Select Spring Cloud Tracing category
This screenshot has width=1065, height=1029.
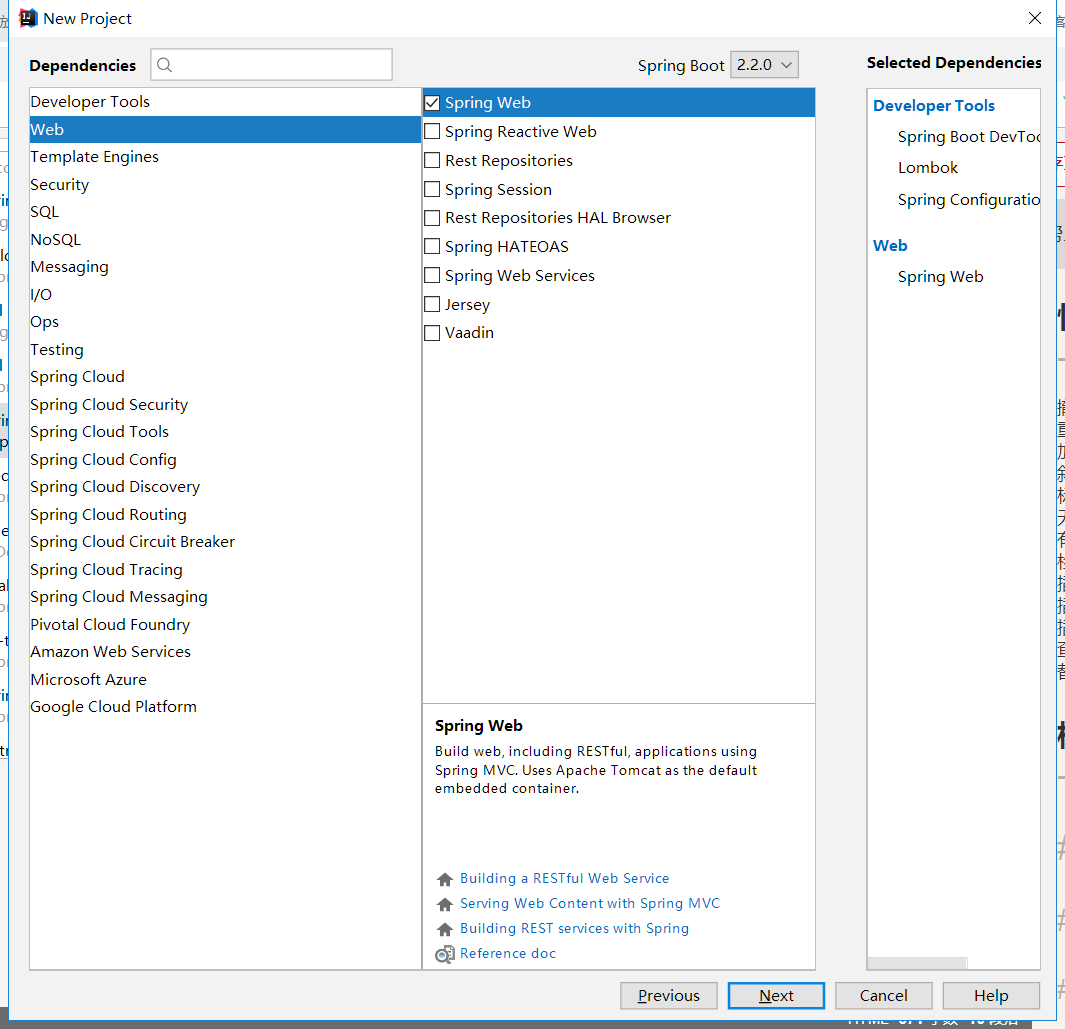[225, 570]
